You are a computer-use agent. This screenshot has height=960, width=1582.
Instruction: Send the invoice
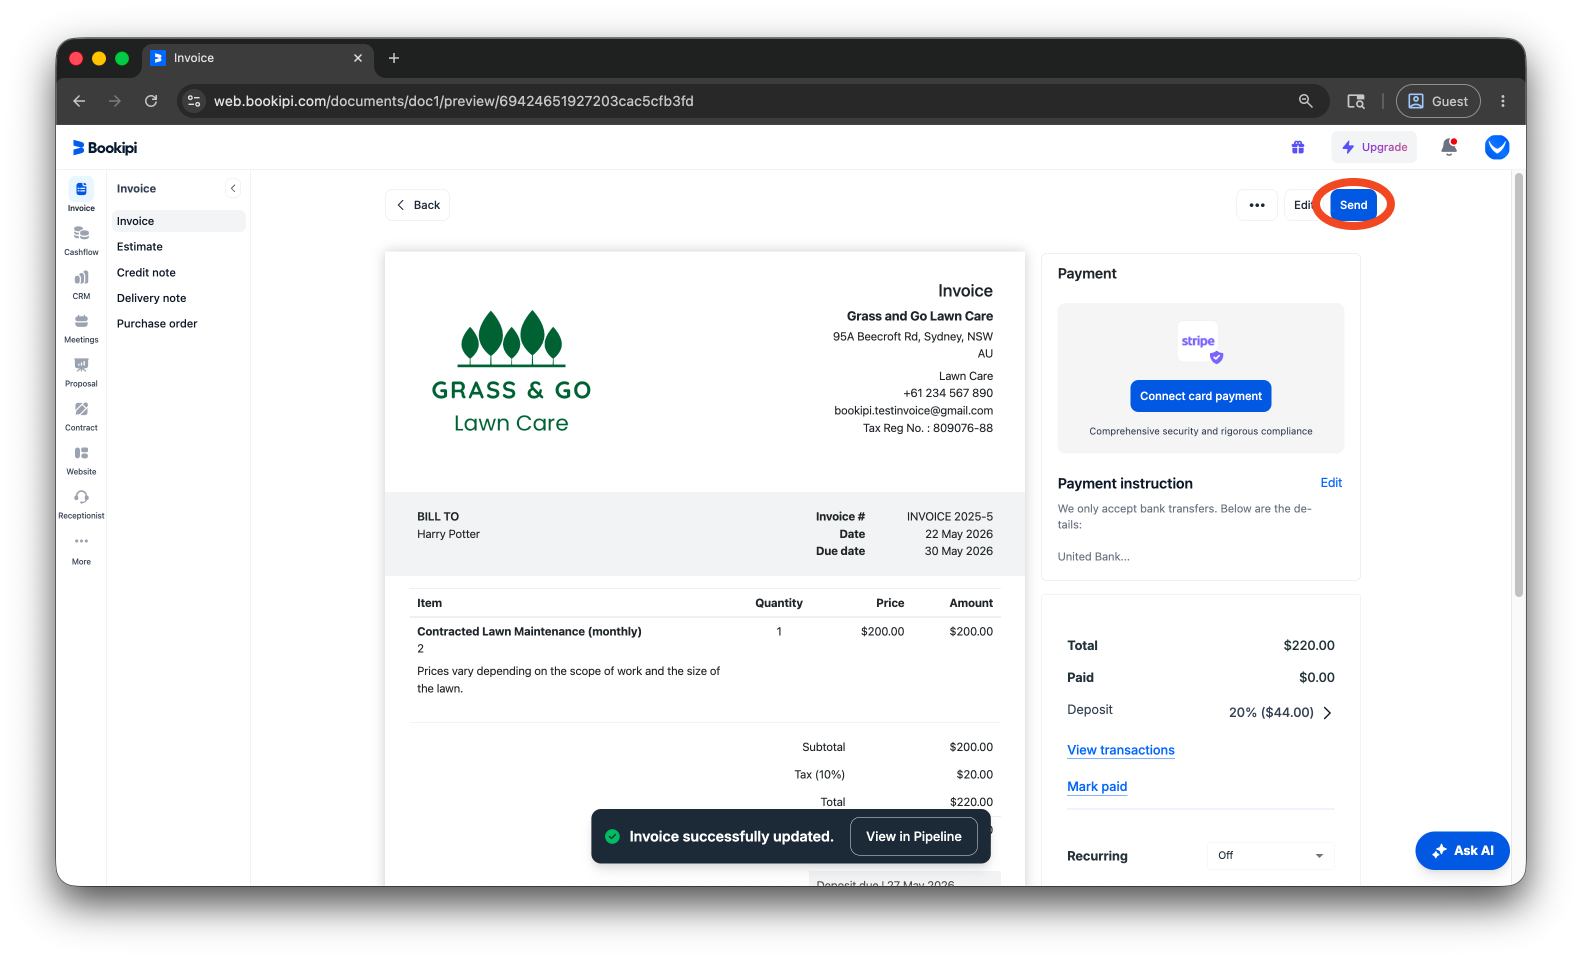click(1353, 205)
